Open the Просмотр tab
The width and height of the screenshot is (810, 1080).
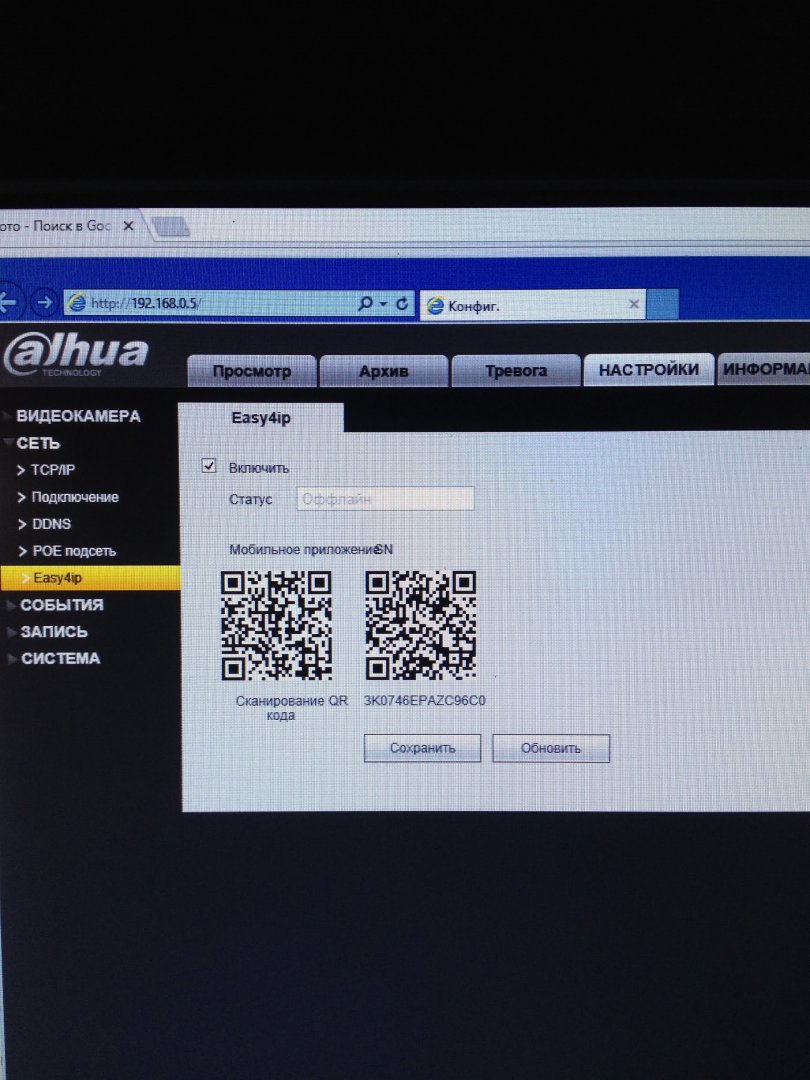click(251, 371)
